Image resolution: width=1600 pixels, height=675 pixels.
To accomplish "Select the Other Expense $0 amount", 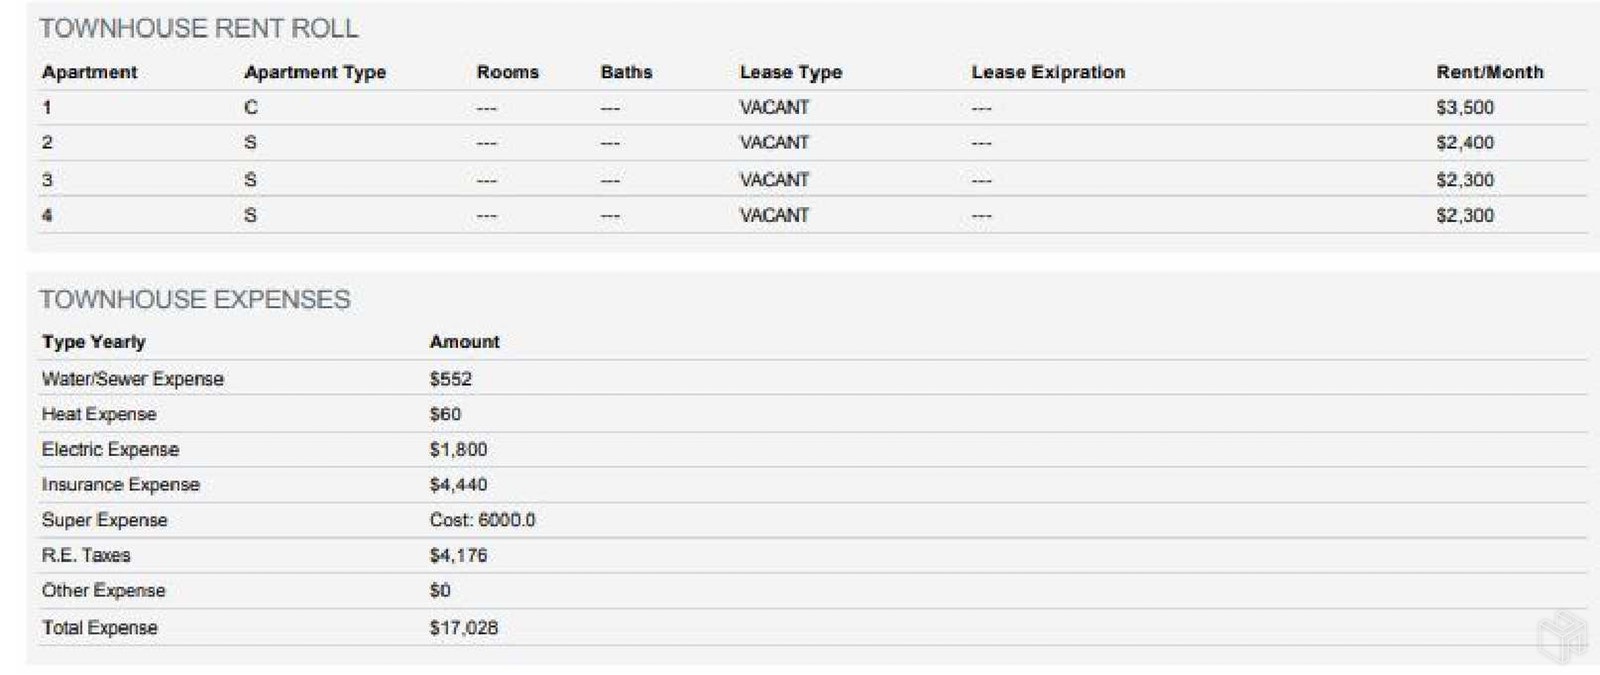I will (440, 590).
